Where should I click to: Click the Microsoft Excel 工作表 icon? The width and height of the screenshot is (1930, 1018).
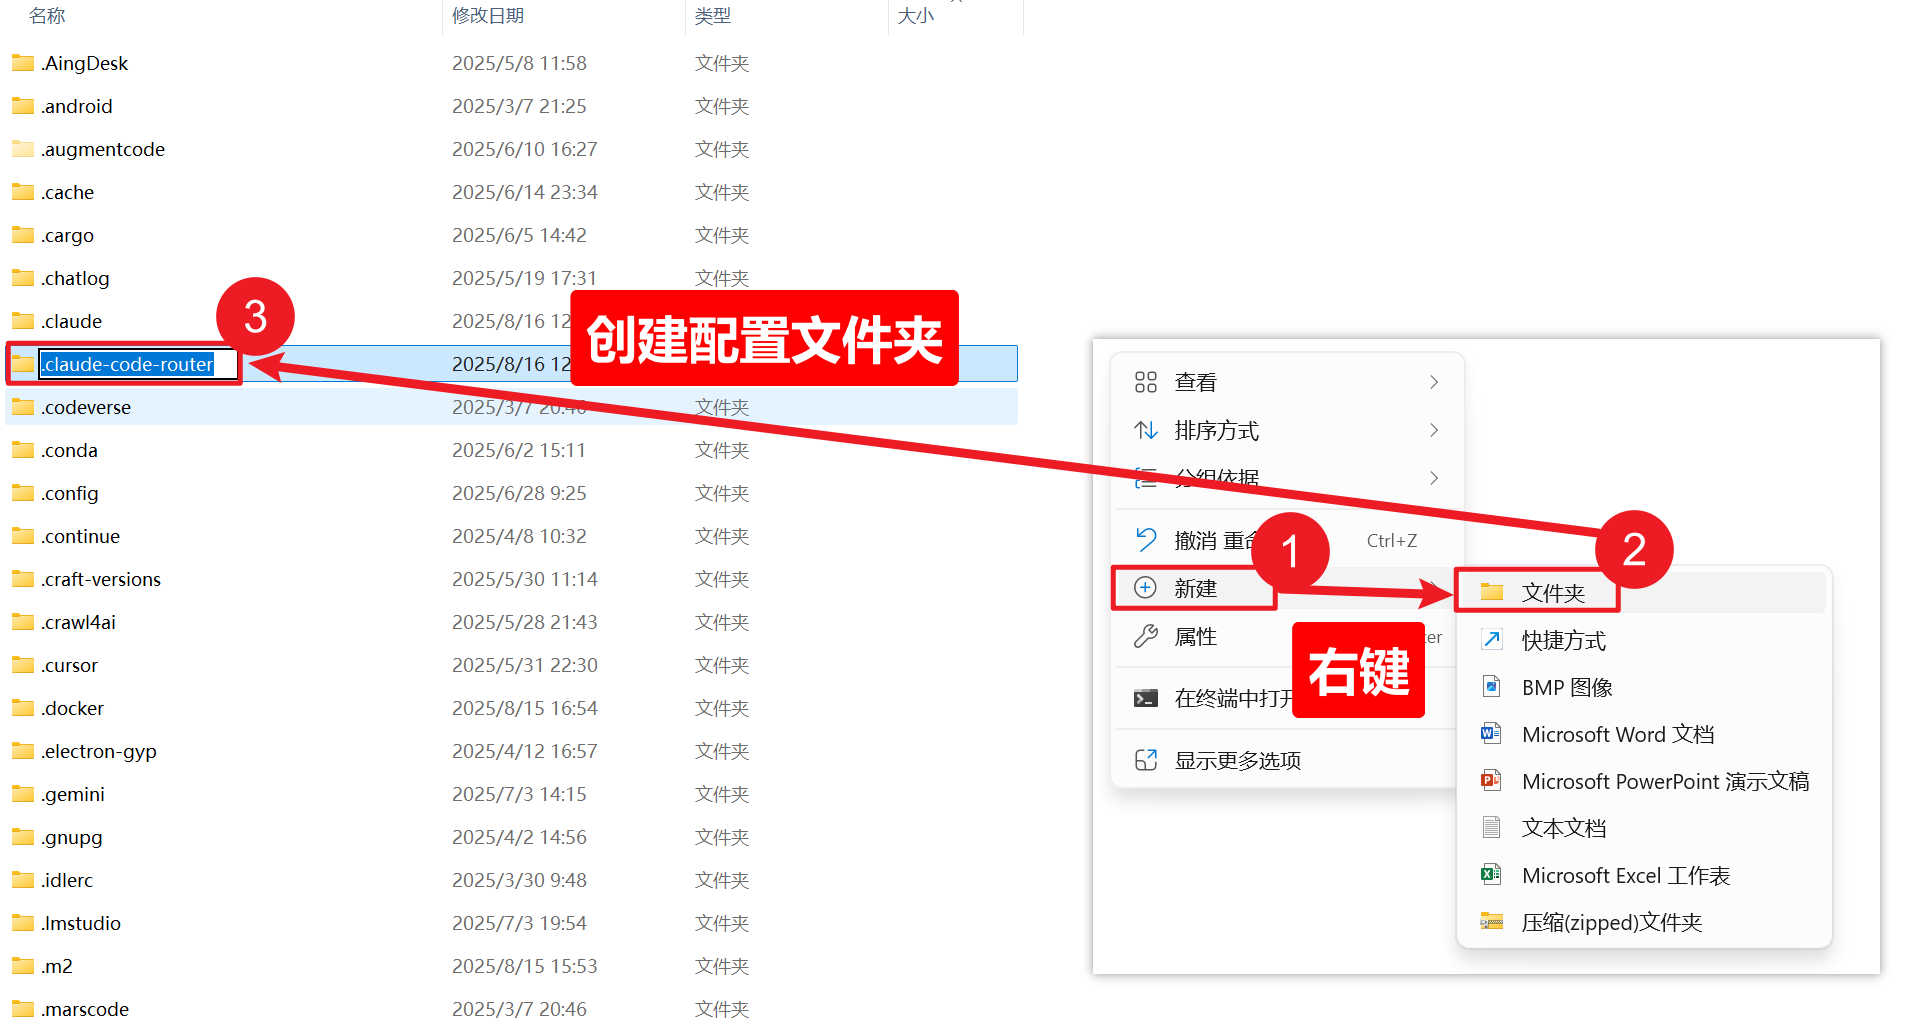1492,874
